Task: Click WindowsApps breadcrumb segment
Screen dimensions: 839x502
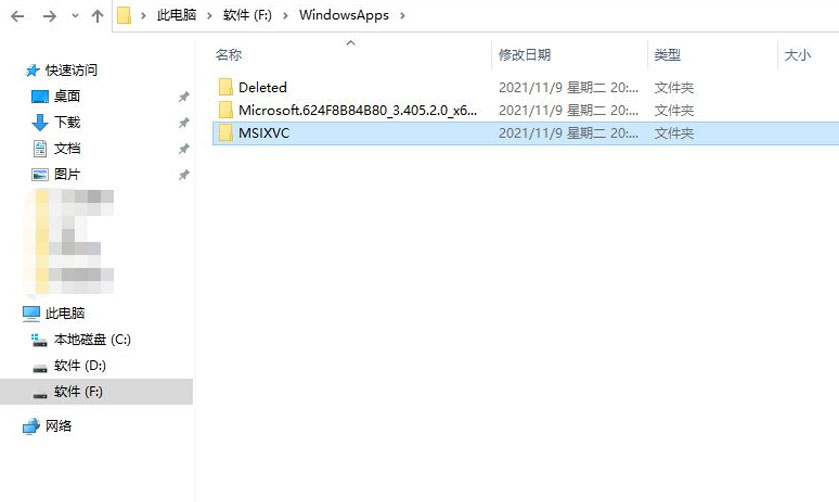Action: 344,16
